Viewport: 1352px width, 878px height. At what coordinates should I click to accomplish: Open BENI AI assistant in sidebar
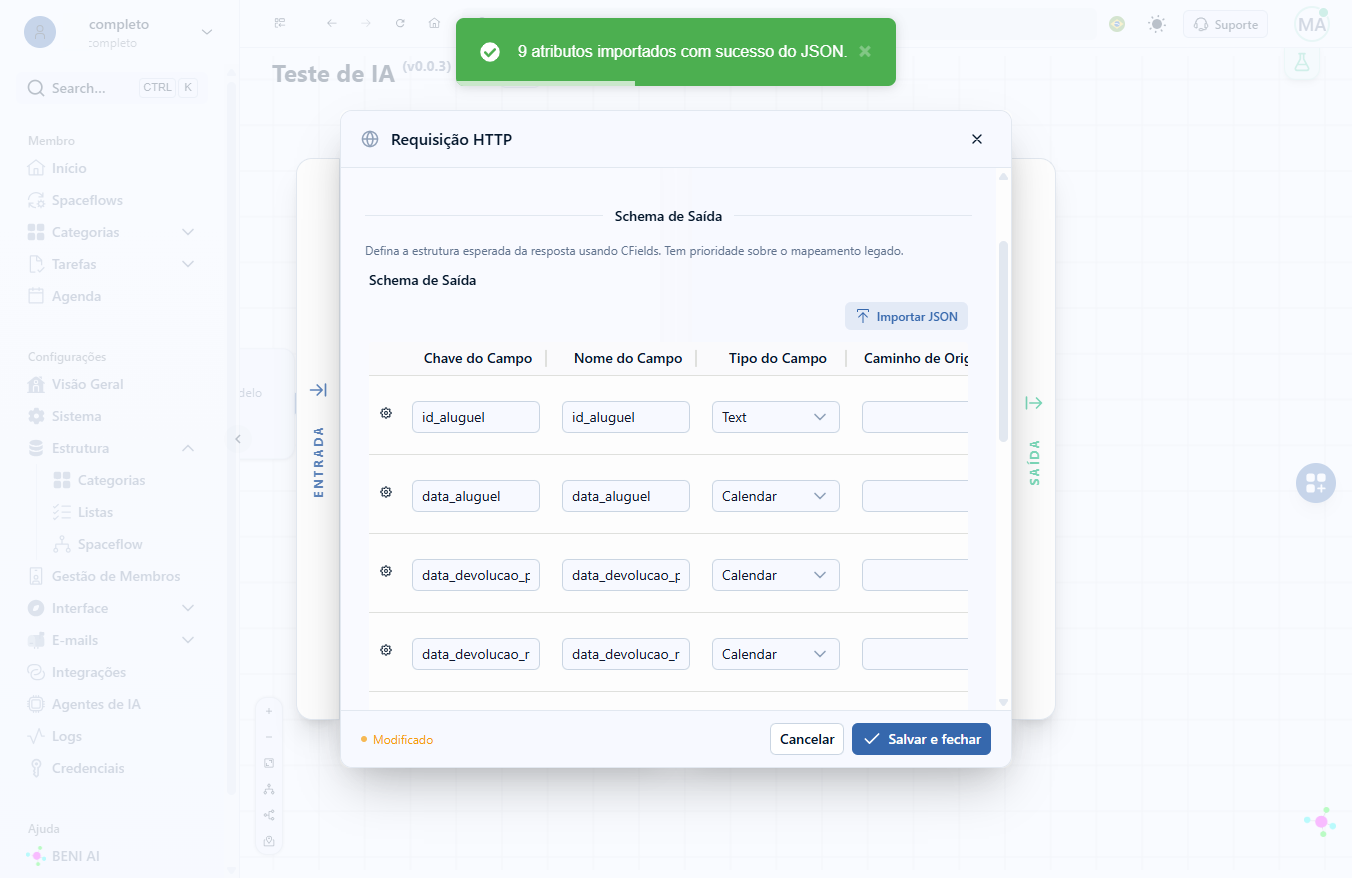pyautogui.click(x=64, y=856)
